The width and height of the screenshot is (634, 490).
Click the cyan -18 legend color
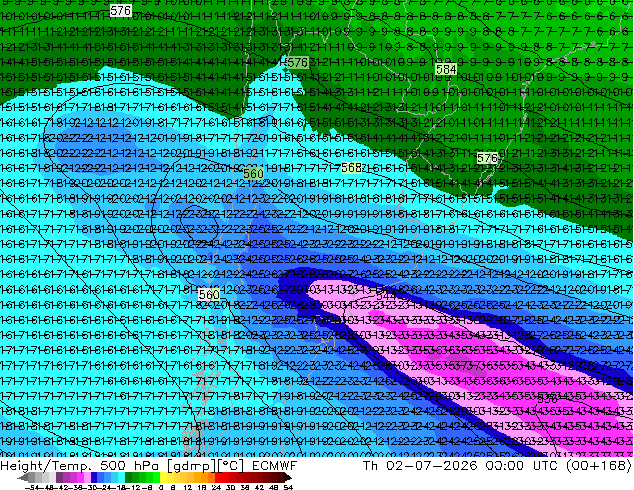pyautogui.click(x=121, y=478)
